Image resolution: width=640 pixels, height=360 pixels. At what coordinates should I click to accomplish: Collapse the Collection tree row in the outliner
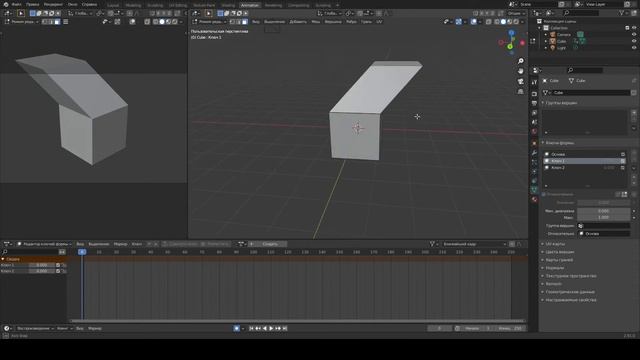(540, 28)
